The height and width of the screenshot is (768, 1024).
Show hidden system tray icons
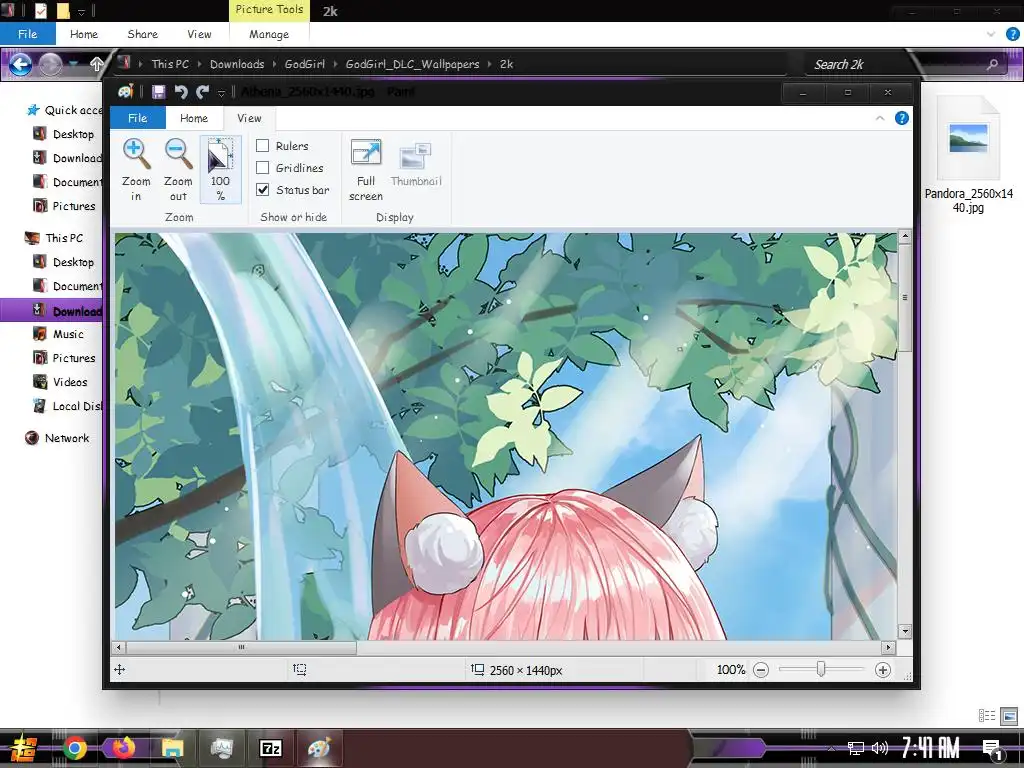tap(830, 748)
